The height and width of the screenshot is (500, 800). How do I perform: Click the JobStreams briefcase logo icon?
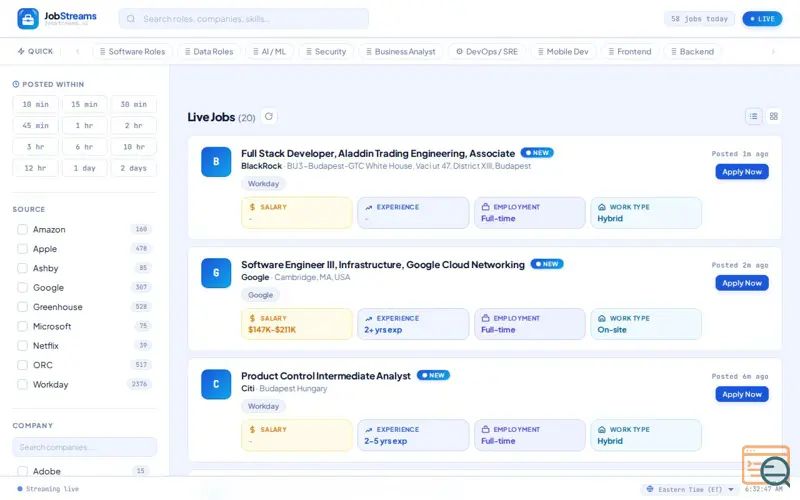click(28, 19)
